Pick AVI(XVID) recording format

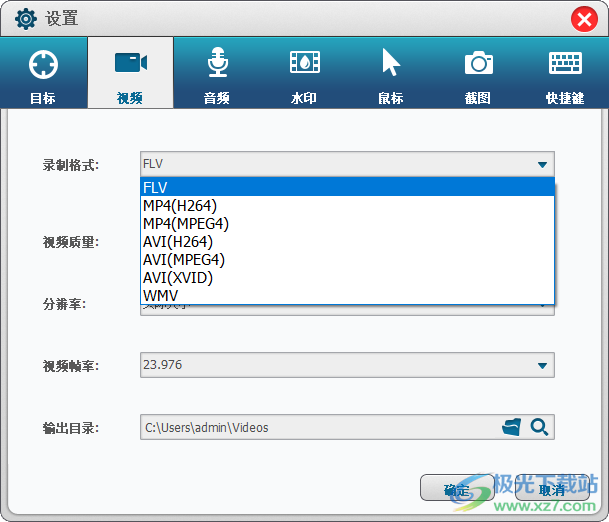(x=347, y=278)
